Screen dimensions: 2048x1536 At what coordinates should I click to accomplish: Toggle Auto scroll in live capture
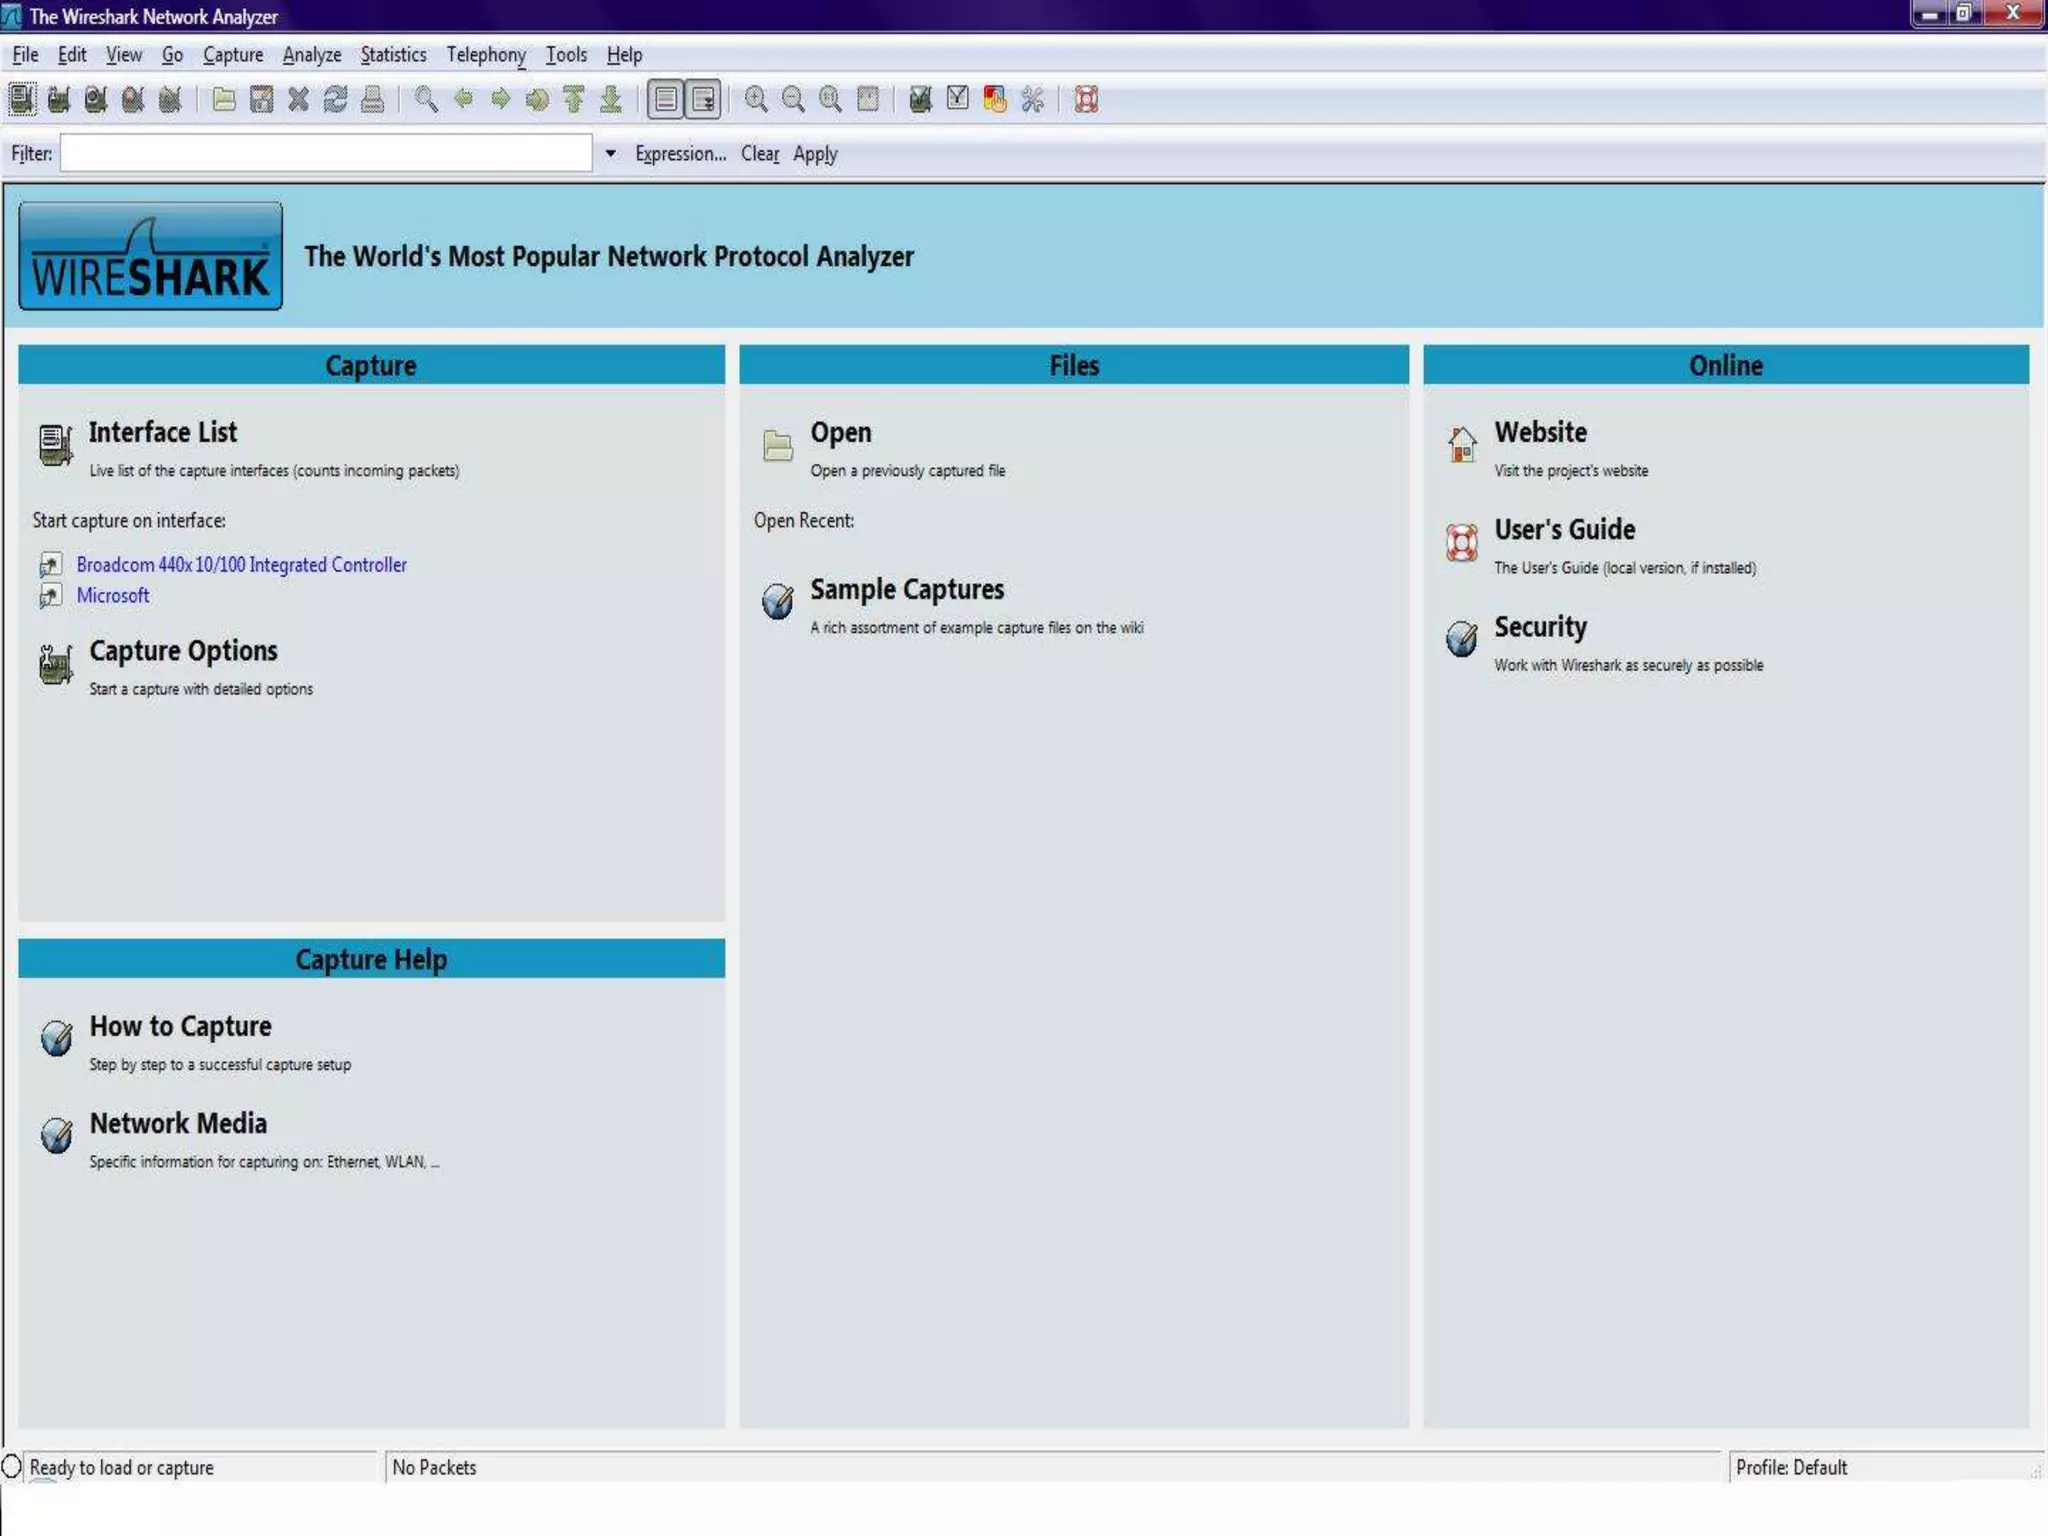point(703,99)
